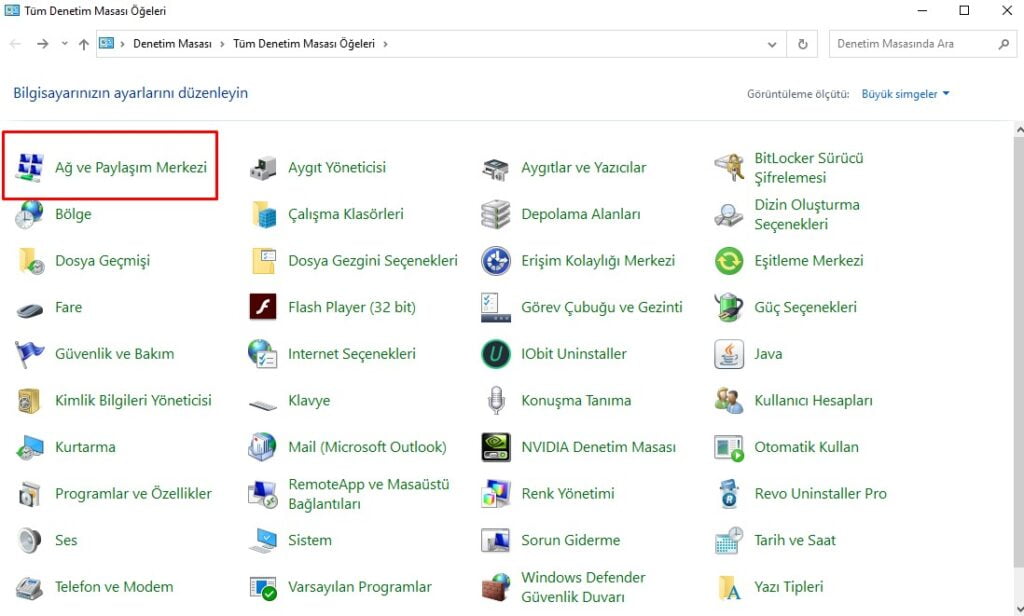This screenshot has width=1024, height=616.
Task: Click the Denetim Masasında Ara search box
Action: [x=912, y=44]
